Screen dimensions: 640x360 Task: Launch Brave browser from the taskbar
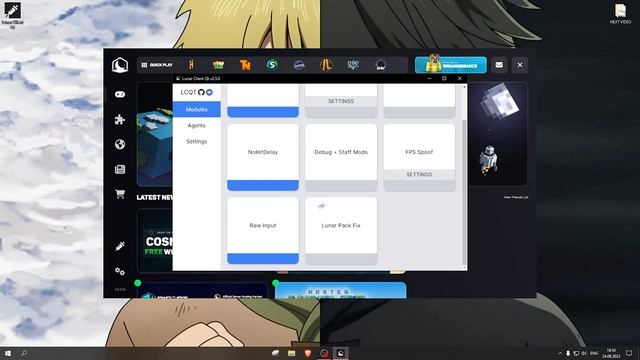(308, 353)
